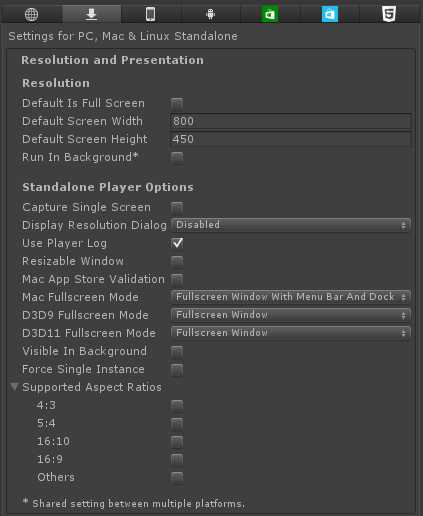The image size is (423, 516).
Task: Open the D3D9 Fullscreen Mode dropdown
Action: [290, 315]
